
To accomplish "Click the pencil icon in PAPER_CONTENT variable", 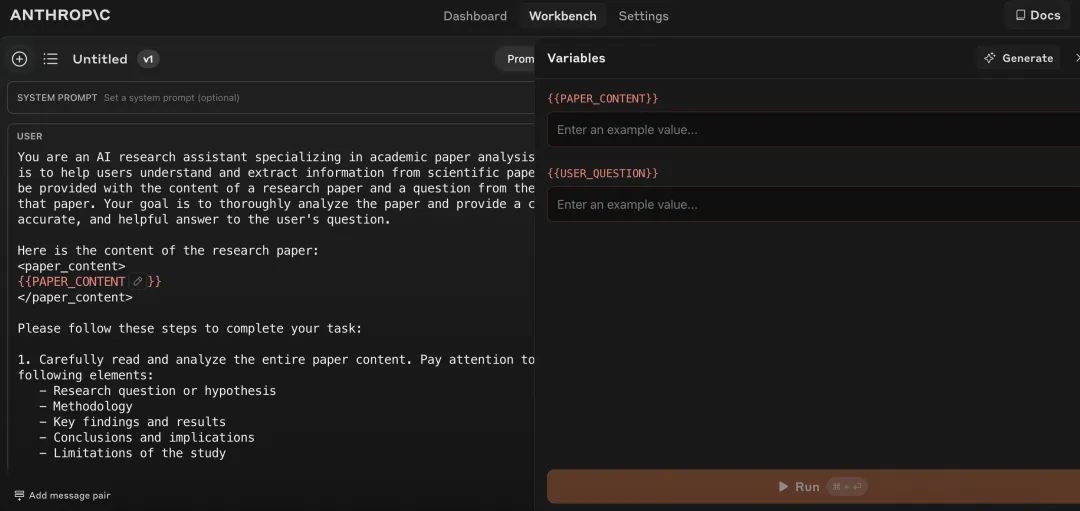I will tap(138, 282).
